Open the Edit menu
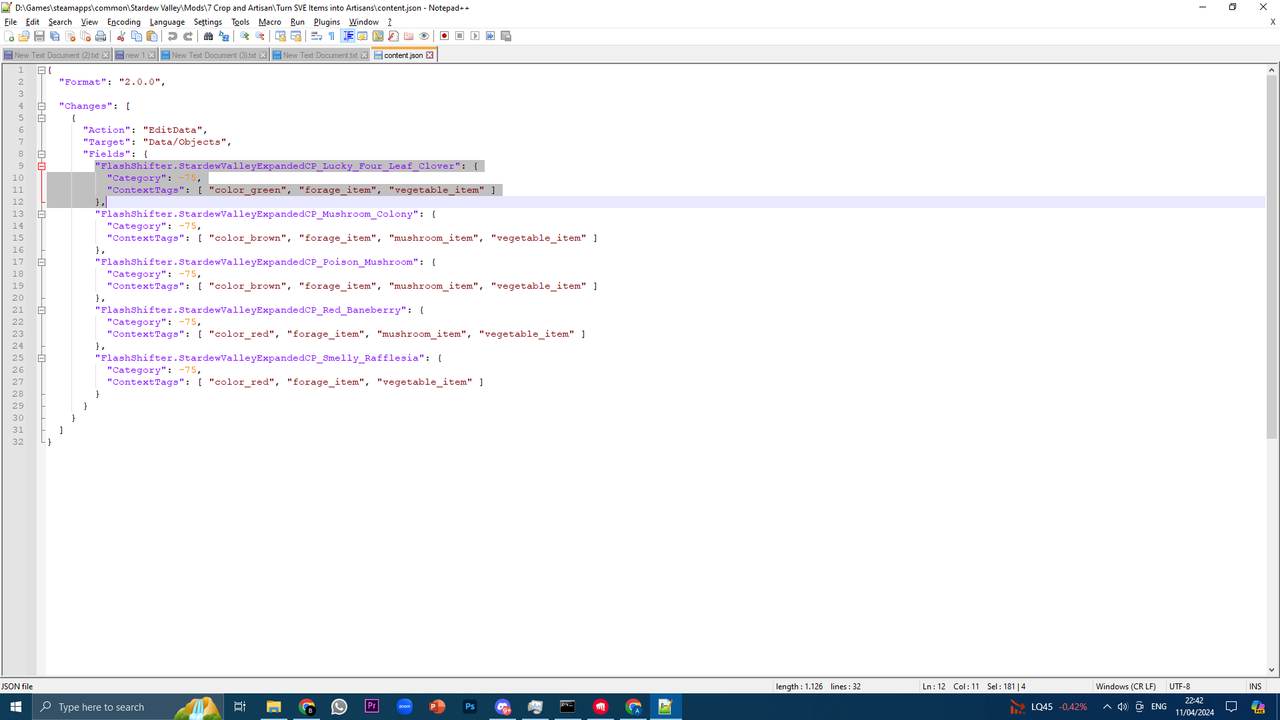1280x720 pixels. pyautogui.click(x=33, y=21)
